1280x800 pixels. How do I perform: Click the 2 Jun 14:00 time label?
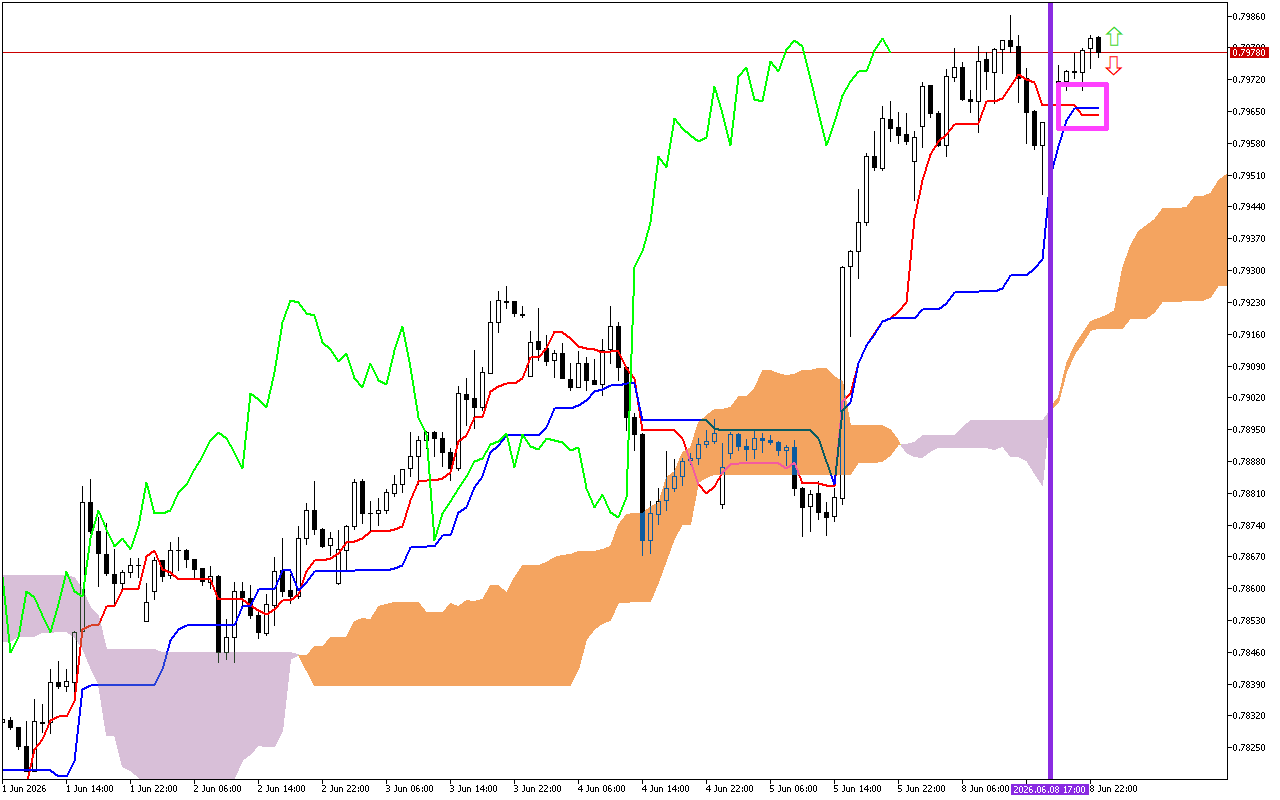click(x=281, y=789)
